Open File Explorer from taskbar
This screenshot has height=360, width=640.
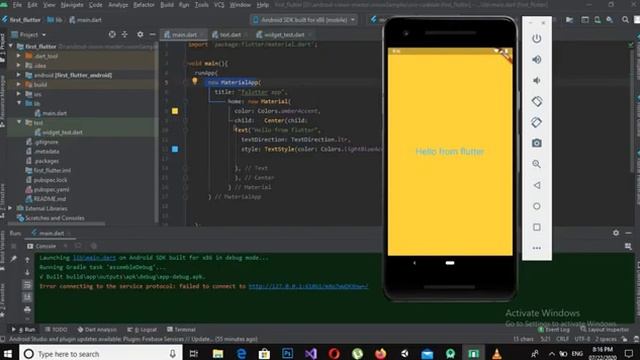218,353
